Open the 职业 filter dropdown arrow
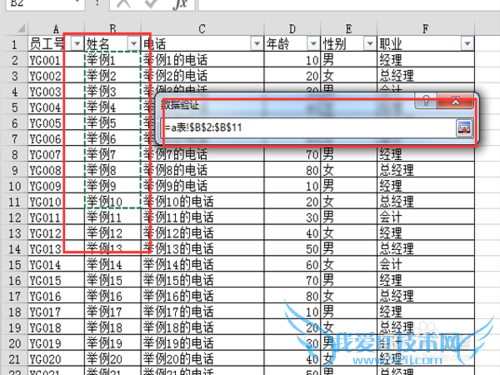The image size is (500, 375). pyautogui.click(x=467, y=44)
